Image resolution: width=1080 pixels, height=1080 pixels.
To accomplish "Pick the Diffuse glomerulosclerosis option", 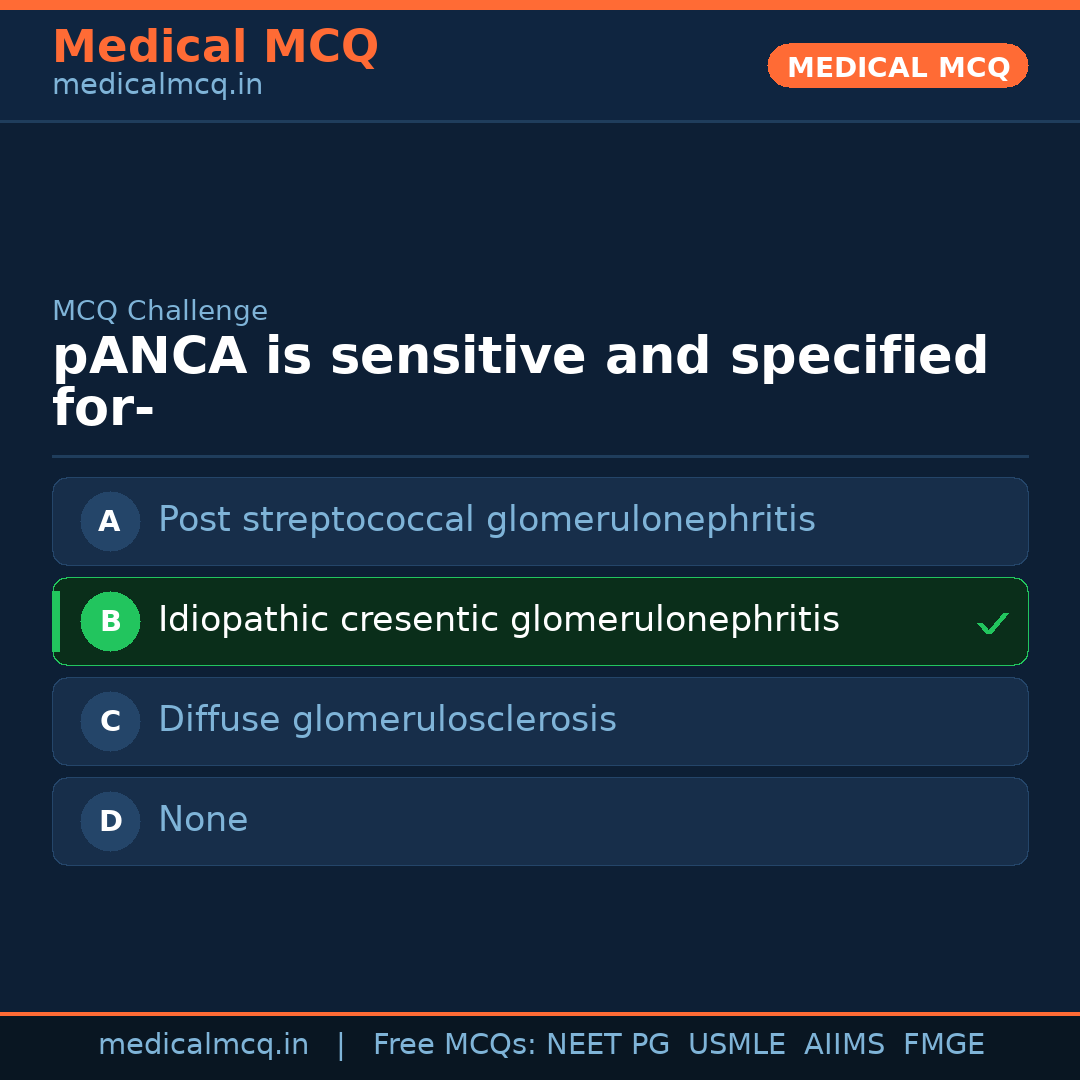I will point(387,720).
